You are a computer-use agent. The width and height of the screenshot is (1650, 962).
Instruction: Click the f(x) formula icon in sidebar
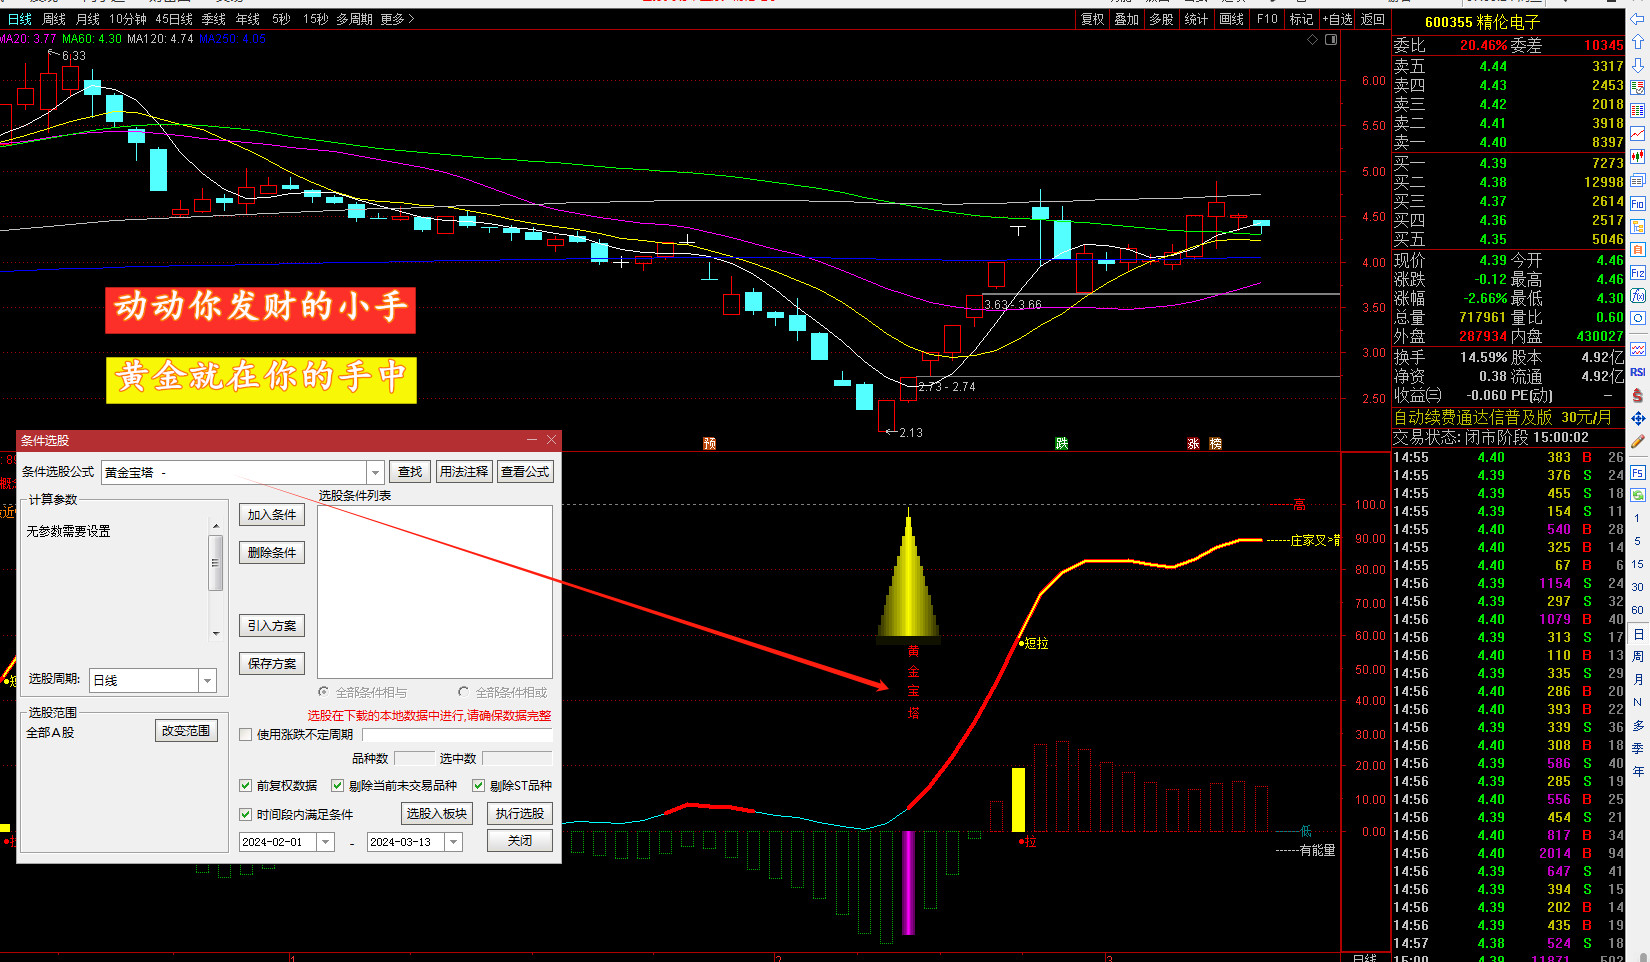coord(1637,296)
